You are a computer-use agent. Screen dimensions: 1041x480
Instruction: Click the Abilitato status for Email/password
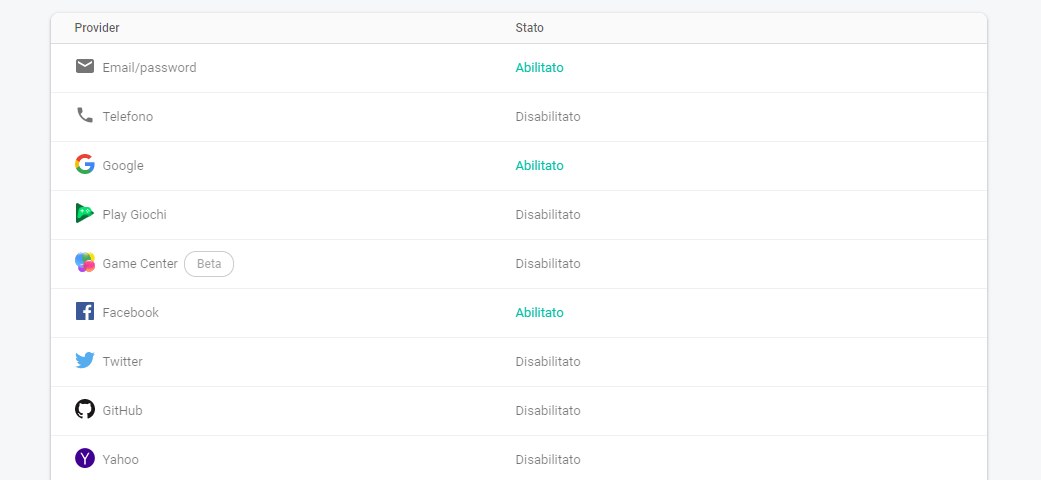coord(539,68)
